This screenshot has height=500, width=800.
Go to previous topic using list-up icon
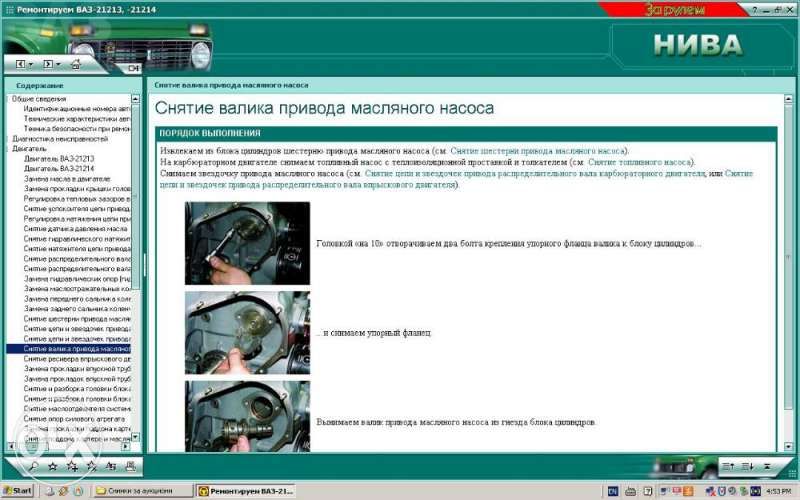[x=728, y=466]
